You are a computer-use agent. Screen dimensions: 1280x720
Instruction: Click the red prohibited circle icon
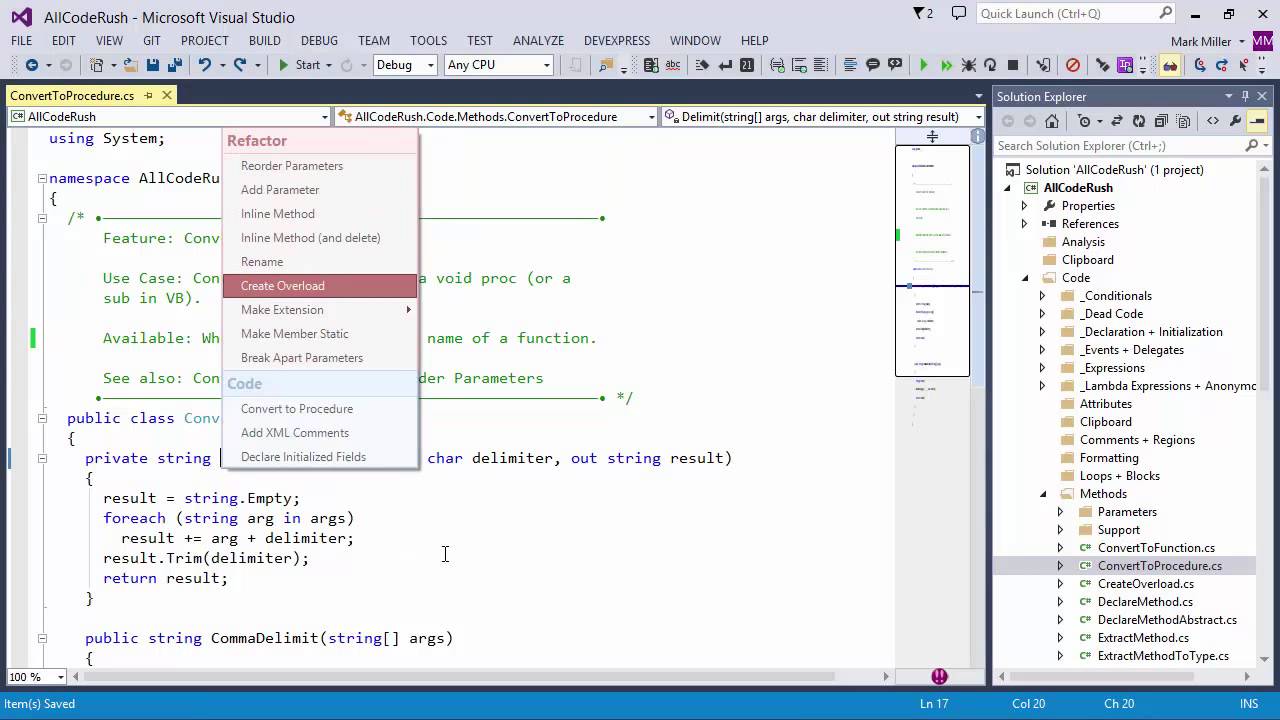[1073, 65]
